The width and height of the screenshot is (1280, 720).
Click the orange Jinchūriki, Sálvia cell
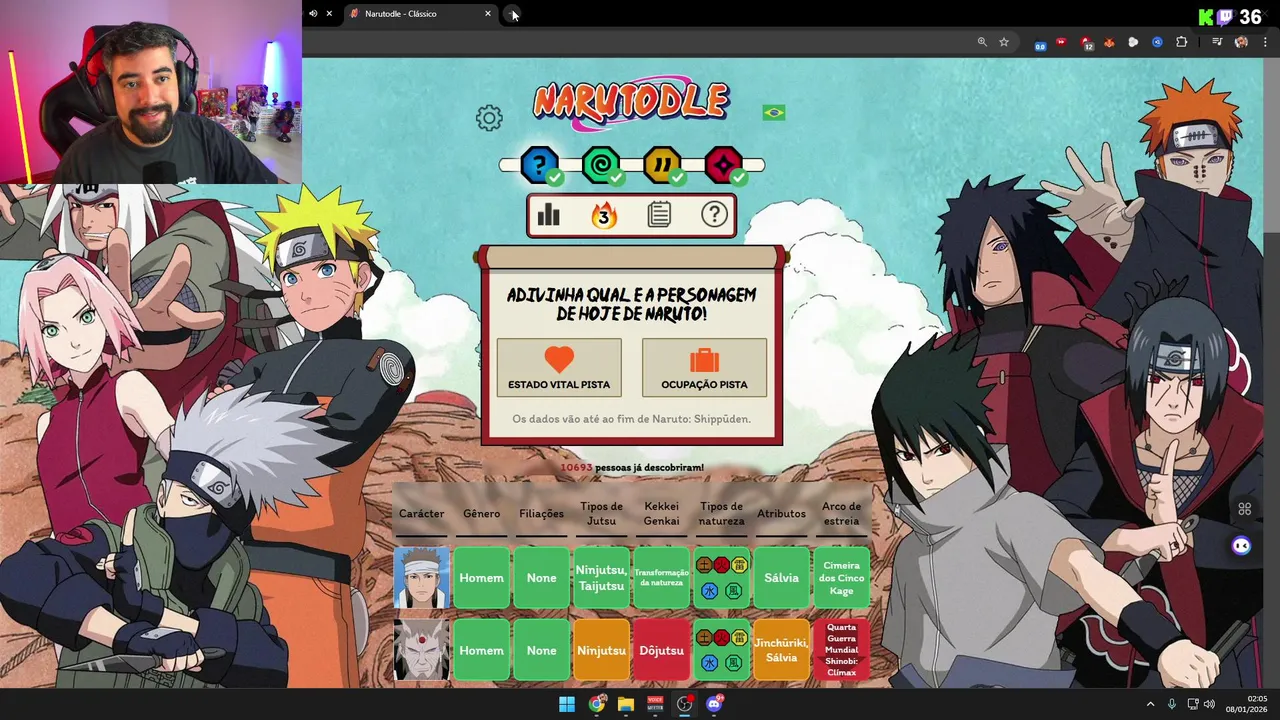(781, 650)
